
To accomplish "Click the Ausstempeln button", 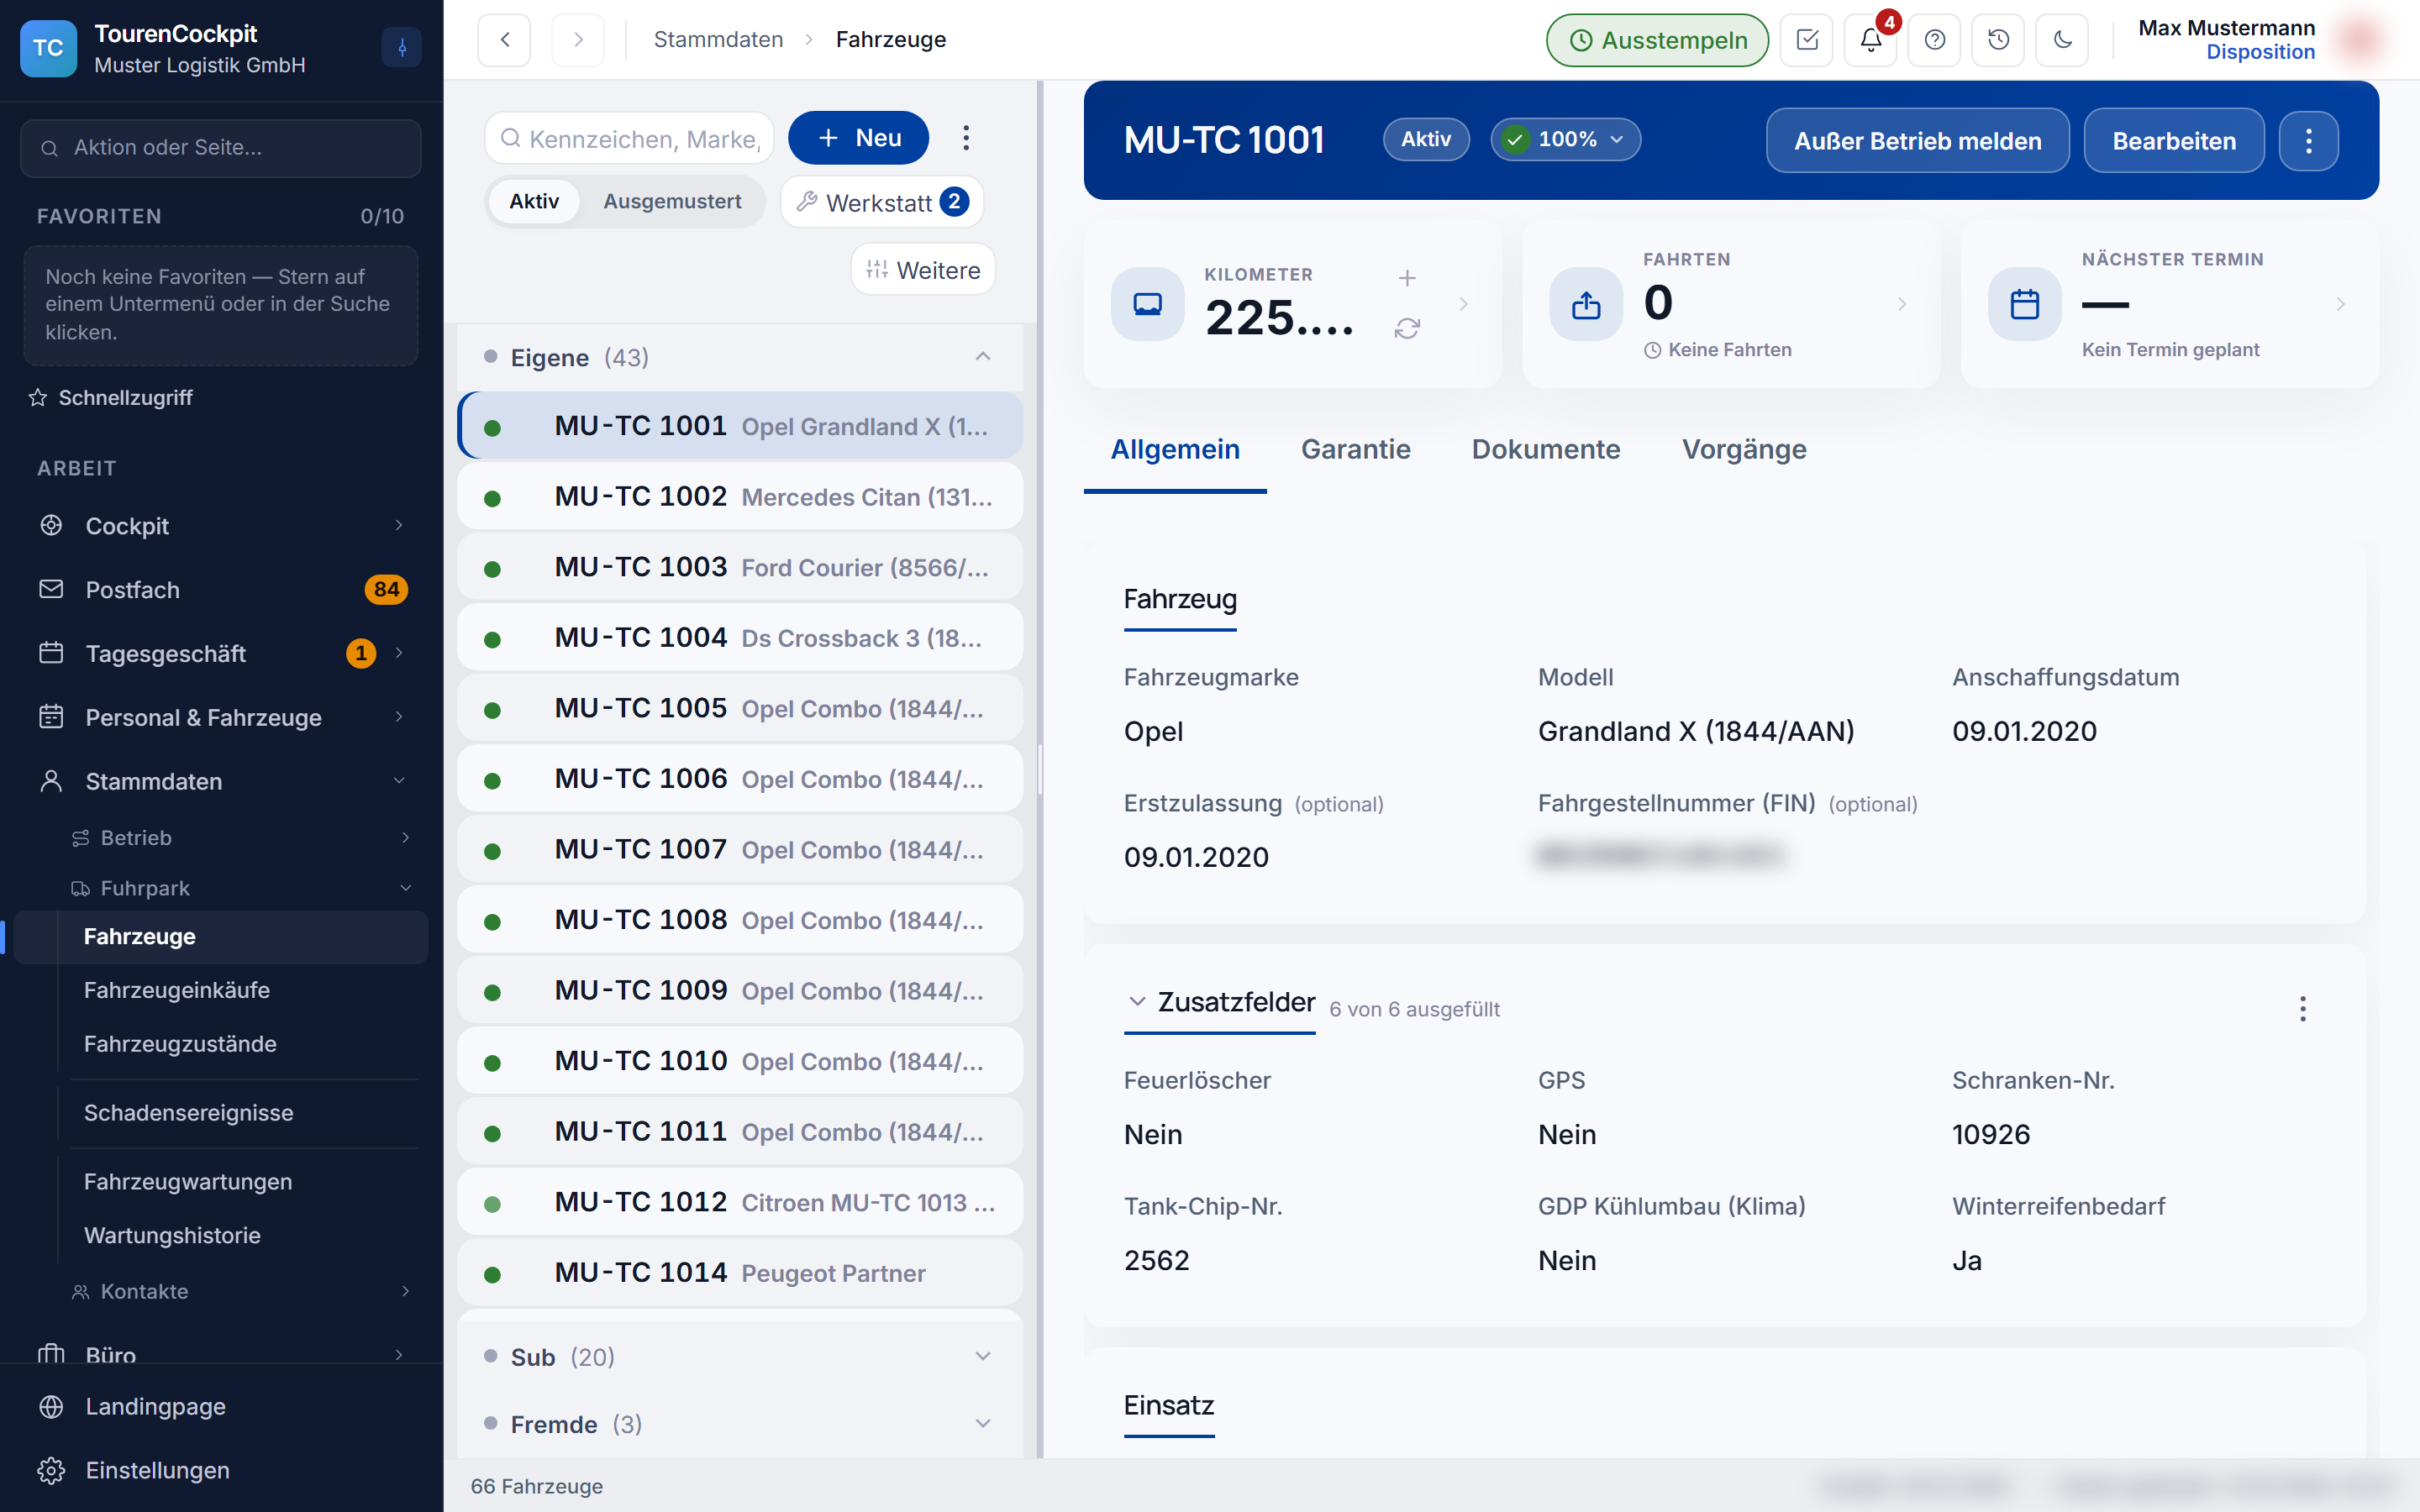I will tap(1657, 40).
